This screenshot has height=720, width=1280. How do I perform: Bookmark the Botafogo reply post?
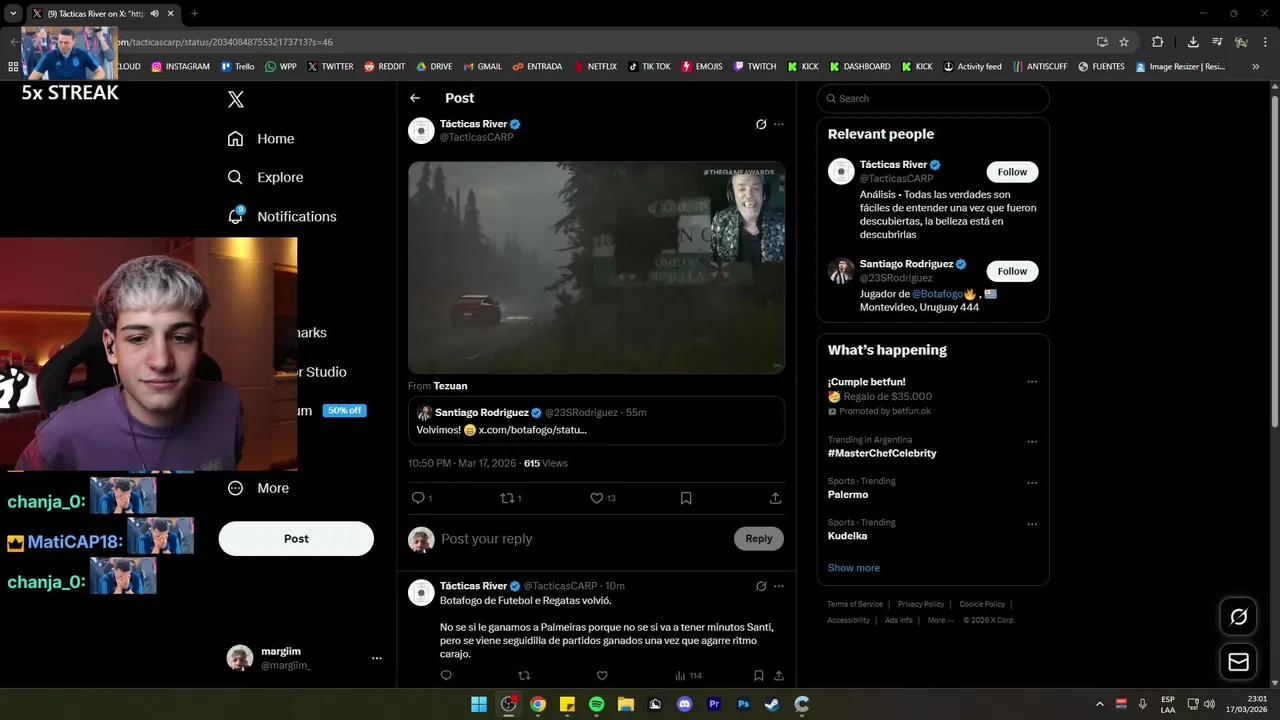click(759, 676)
